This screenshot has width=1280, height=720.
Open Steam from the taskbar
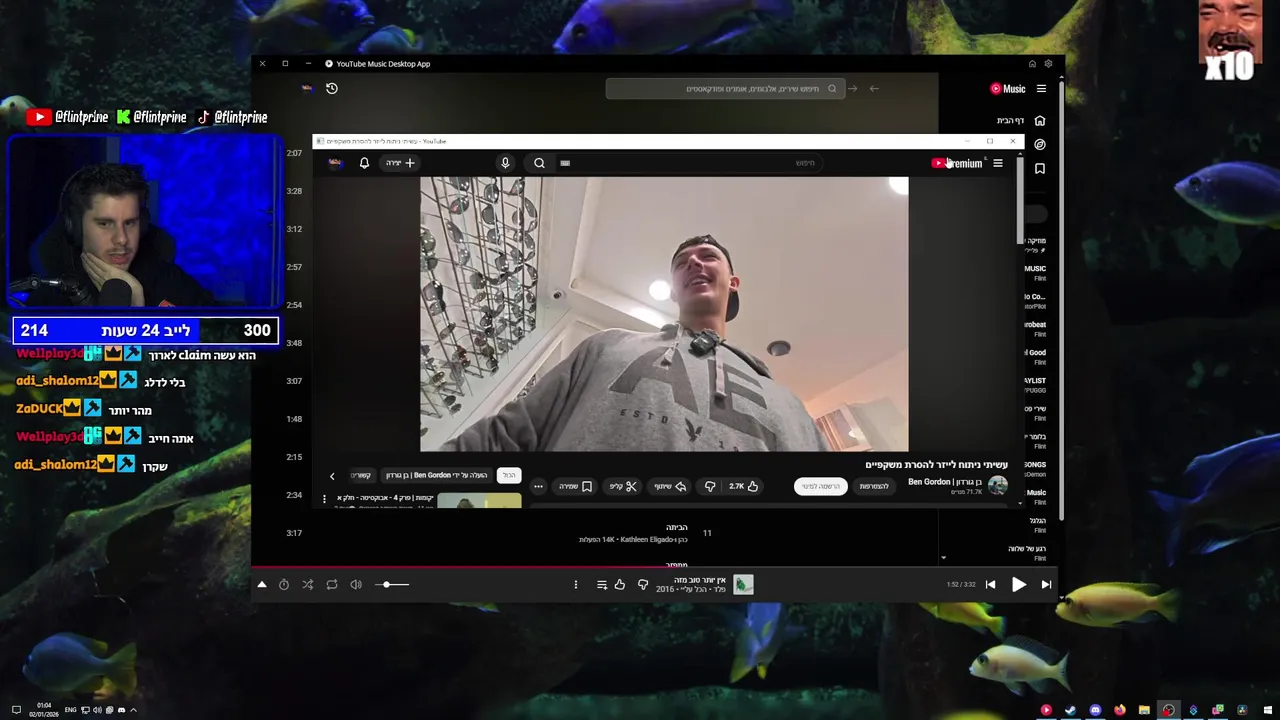(1070, 710)
